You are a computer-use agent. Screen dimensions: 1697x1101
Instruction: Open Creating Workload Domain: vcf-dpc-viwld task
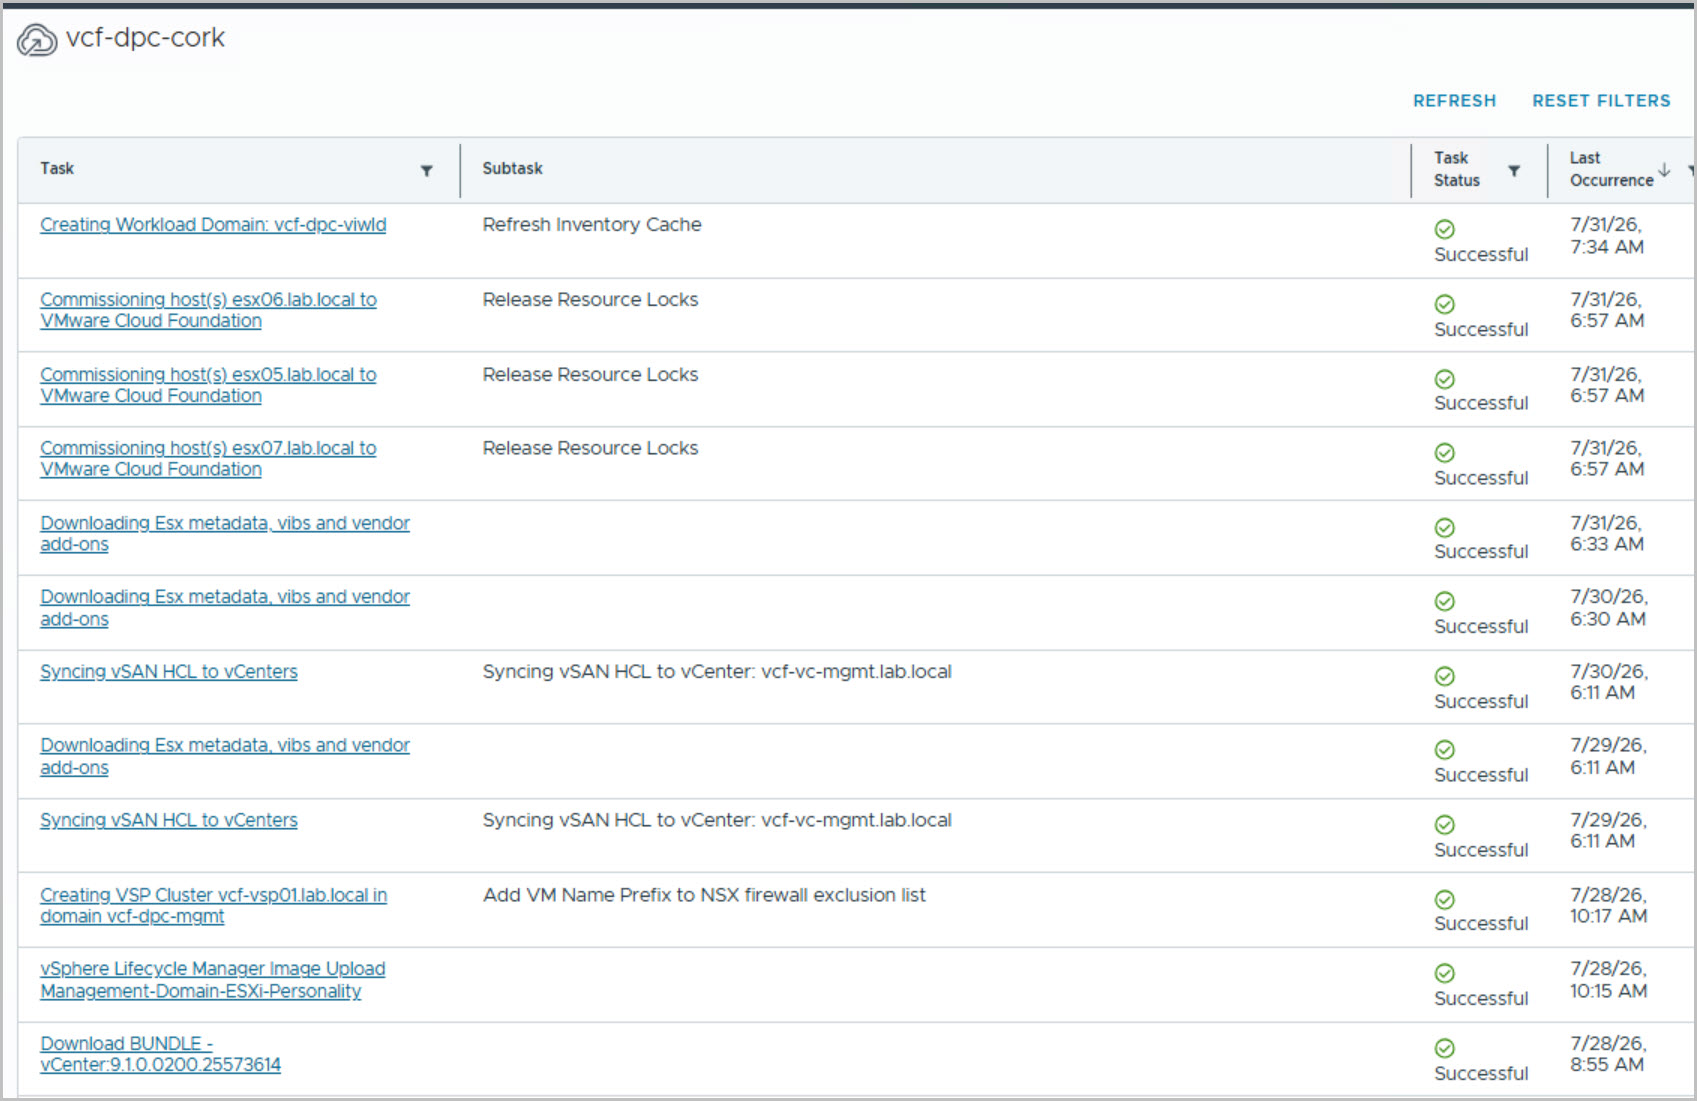click(213, 225)
